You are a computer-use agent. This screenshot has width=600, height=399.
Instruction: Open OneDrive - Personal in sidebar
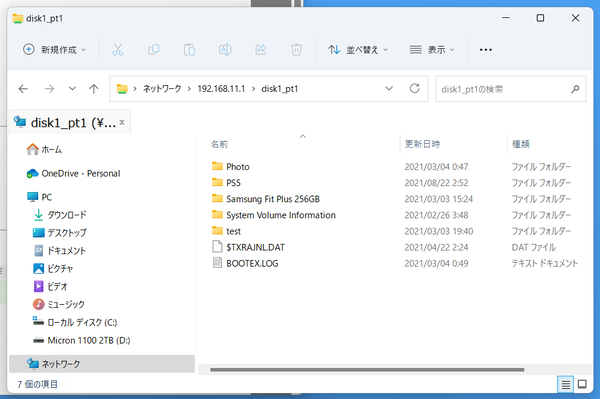tap(73, 174)
